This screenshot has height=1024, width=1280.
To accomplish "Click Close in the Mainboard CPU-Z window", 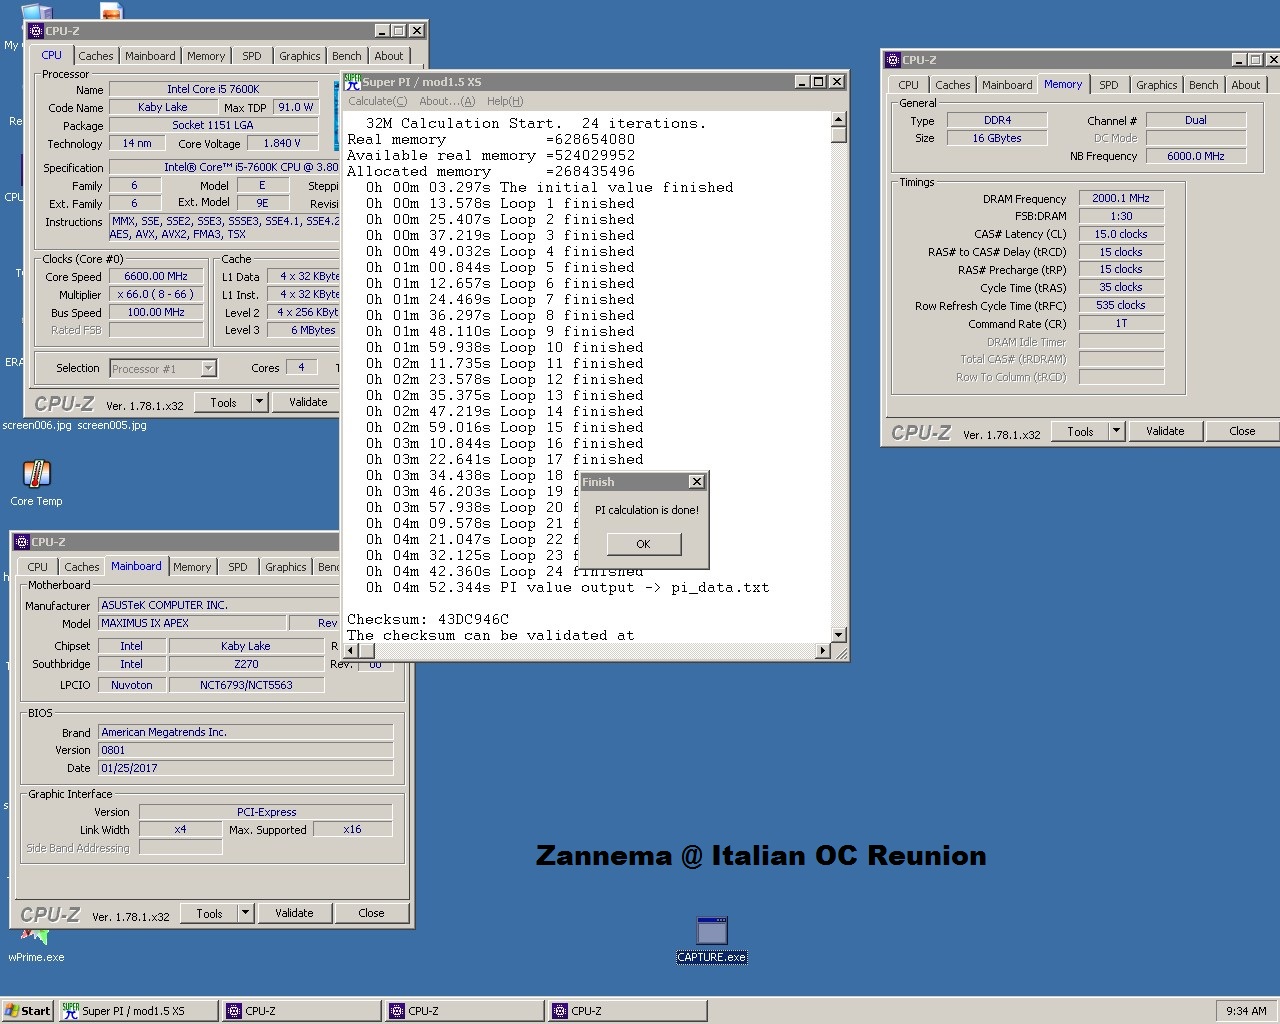I will click(371, 913).
